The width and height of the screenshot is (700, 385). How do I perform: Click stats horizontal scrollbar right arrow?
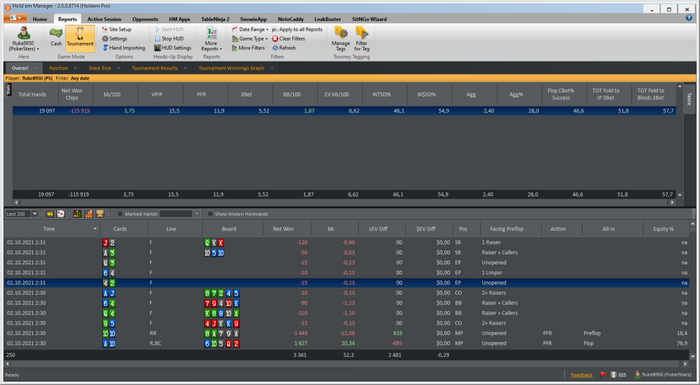click(671, 202)
